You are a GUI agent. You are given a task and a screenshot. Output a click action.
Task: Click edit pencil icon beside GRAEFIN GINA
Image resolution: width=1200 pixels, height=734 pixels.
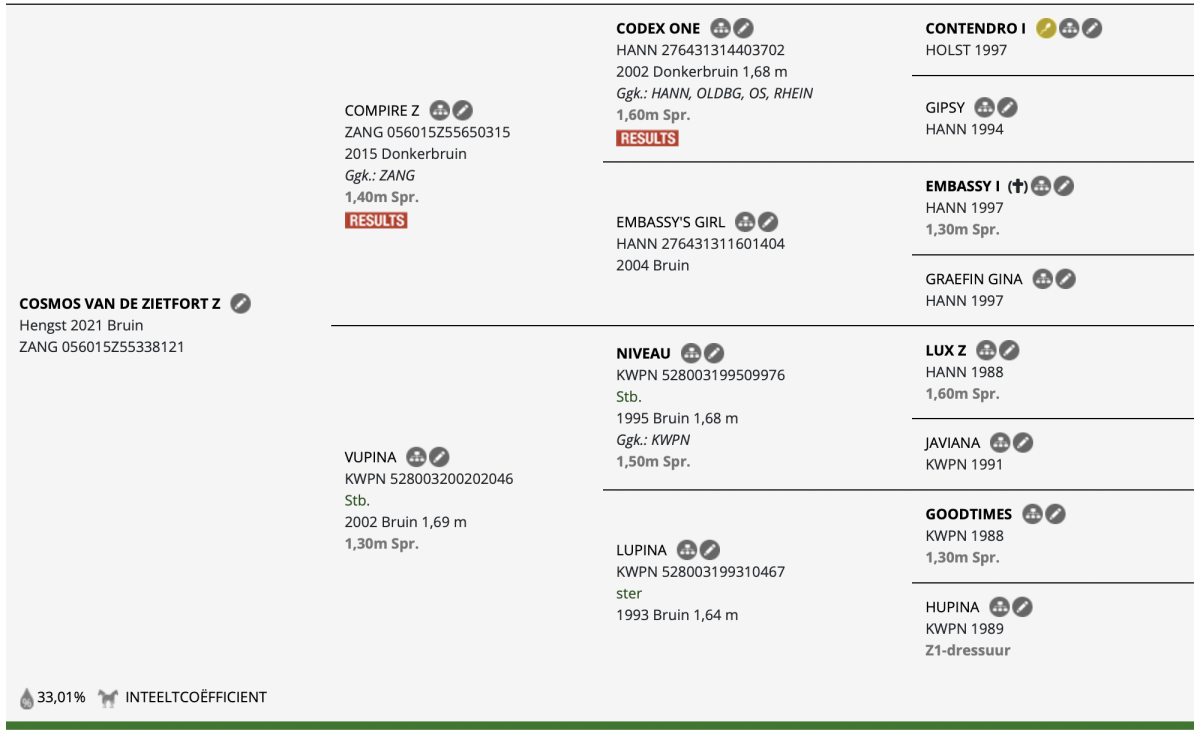1066,279
